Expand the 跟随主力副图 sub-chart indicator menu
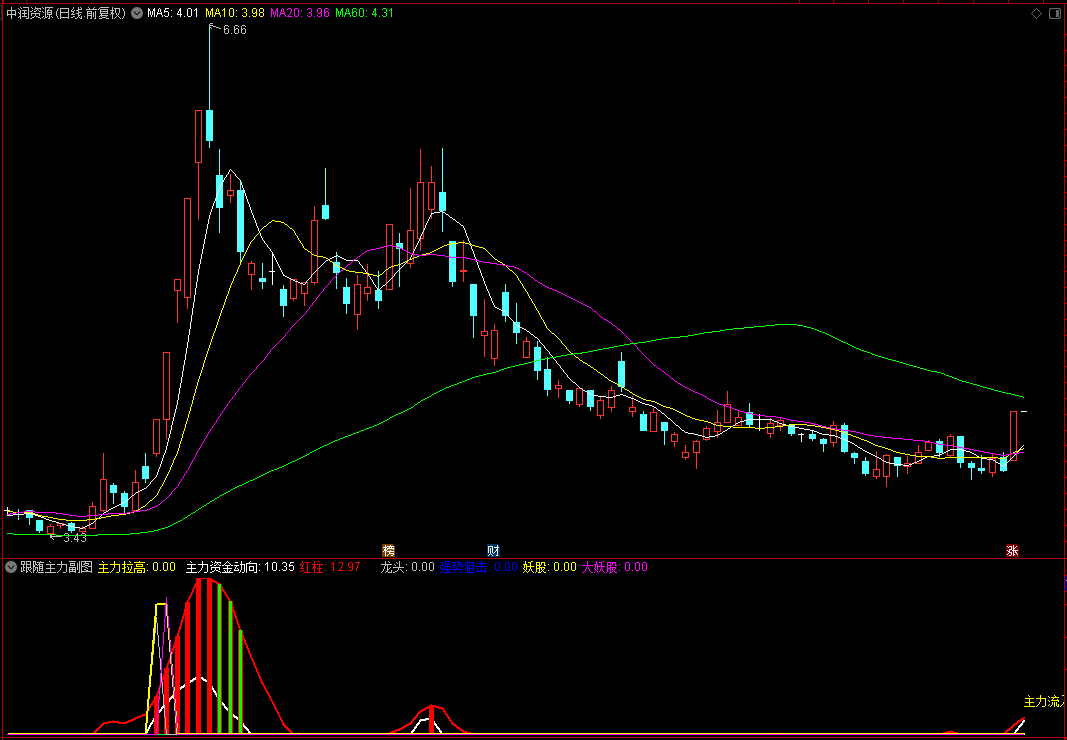The height and width of the screenshot is (740, 1067). click(10, 567)
